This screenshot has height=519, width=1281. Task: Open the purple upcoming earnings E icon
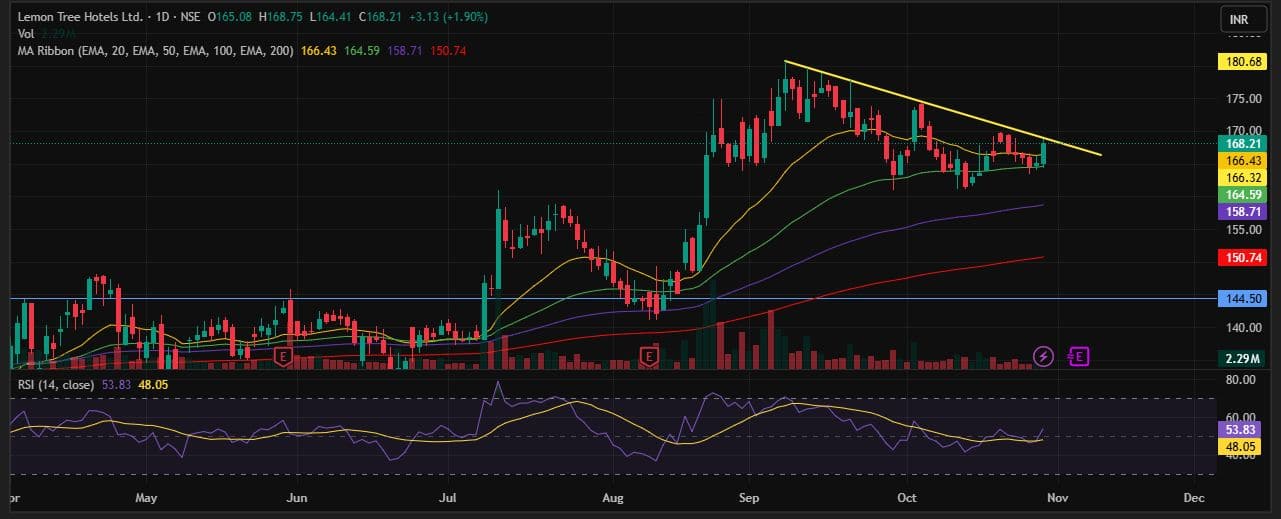coord(1078,355)
